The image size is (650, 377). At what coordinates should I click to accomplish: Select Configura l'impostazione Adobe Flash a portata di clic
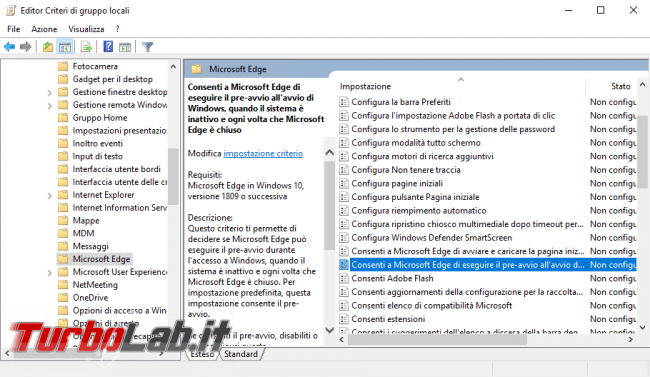(453, 116)
